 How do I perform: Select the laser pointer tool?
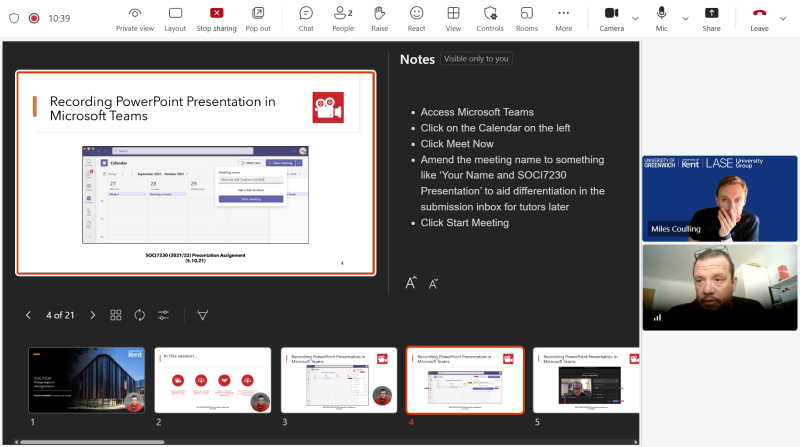pyautogui.click(x=203, y=315)
